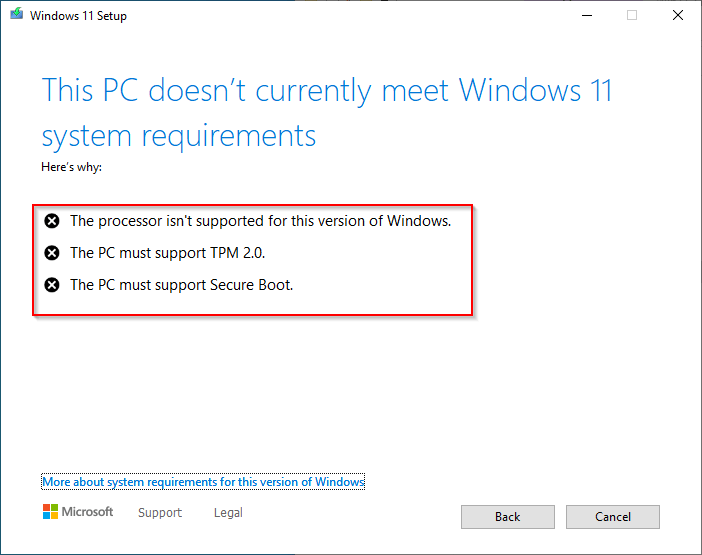This screenshot has width=702, height=555.
Task: Click the Windows 11 Setup title bar icon
Action: 17,15
